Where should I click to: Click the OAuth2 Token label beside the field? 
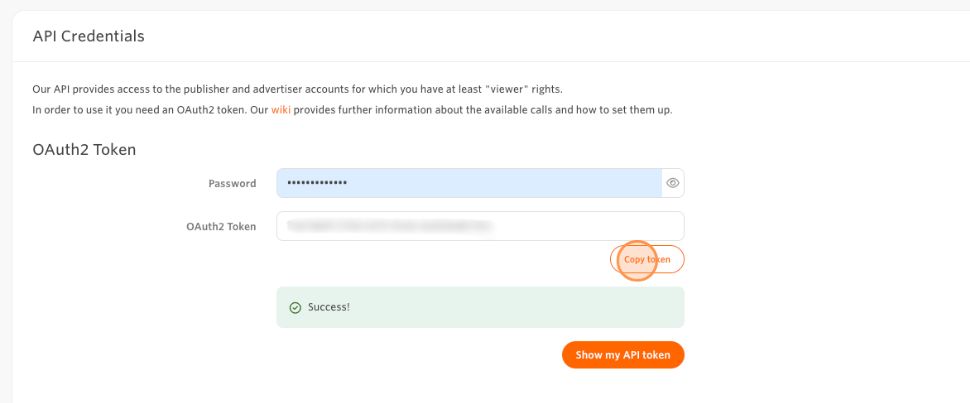point(221,227)
